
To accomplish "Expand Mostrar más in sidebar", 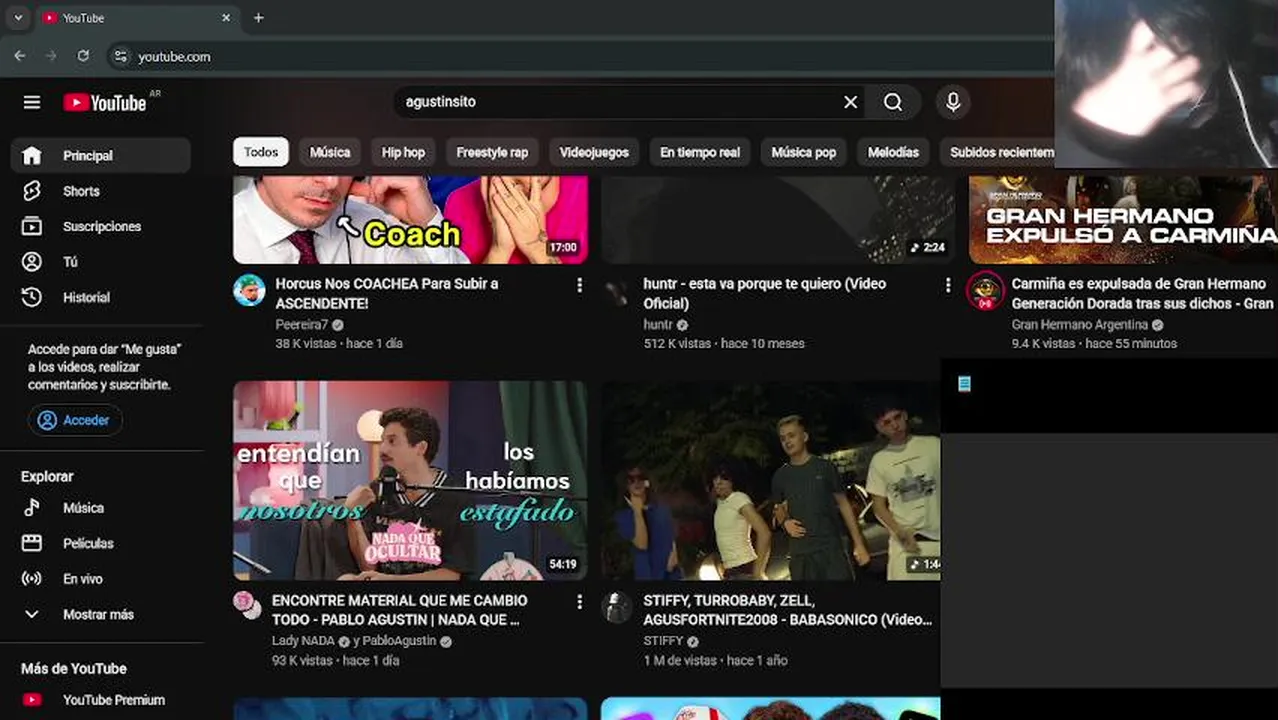I will [x=100, y=614].
